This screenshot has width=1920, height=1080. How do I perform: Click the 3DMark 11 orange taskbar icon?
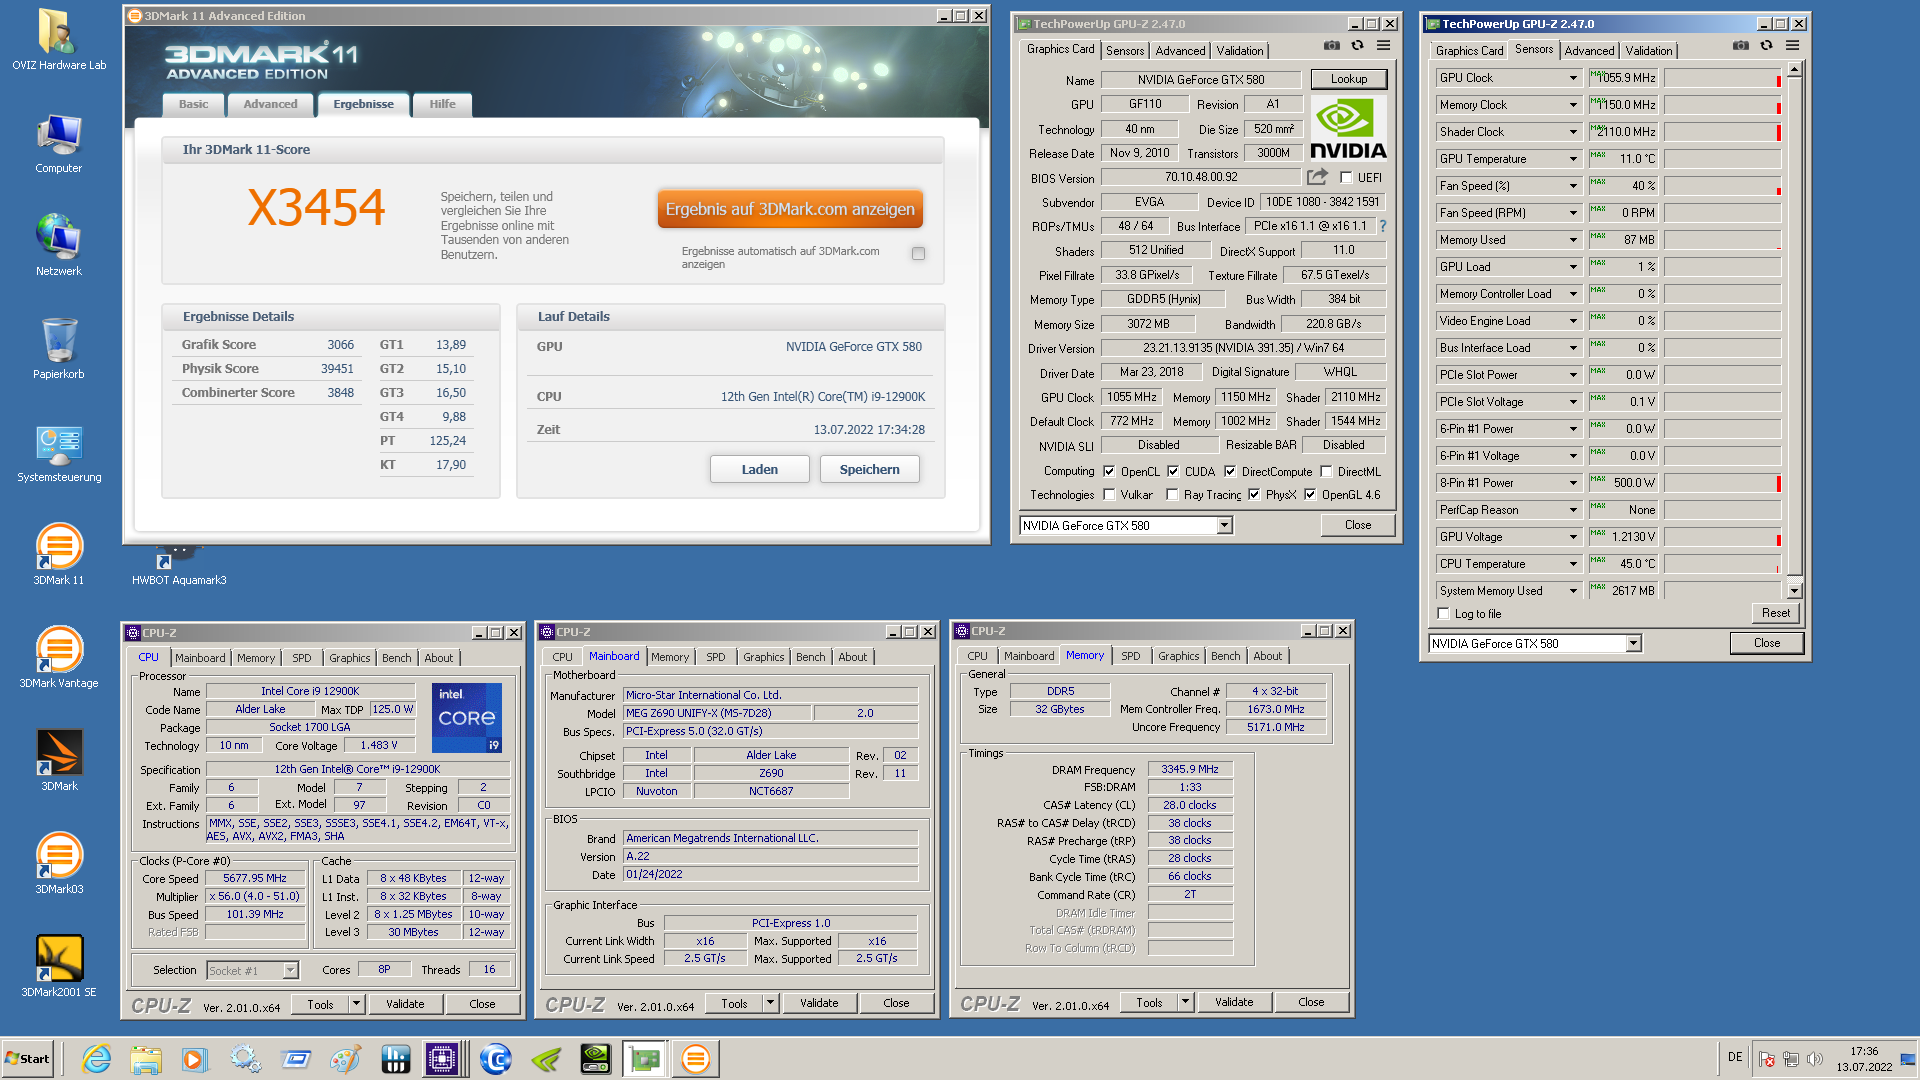(695, 1059)
